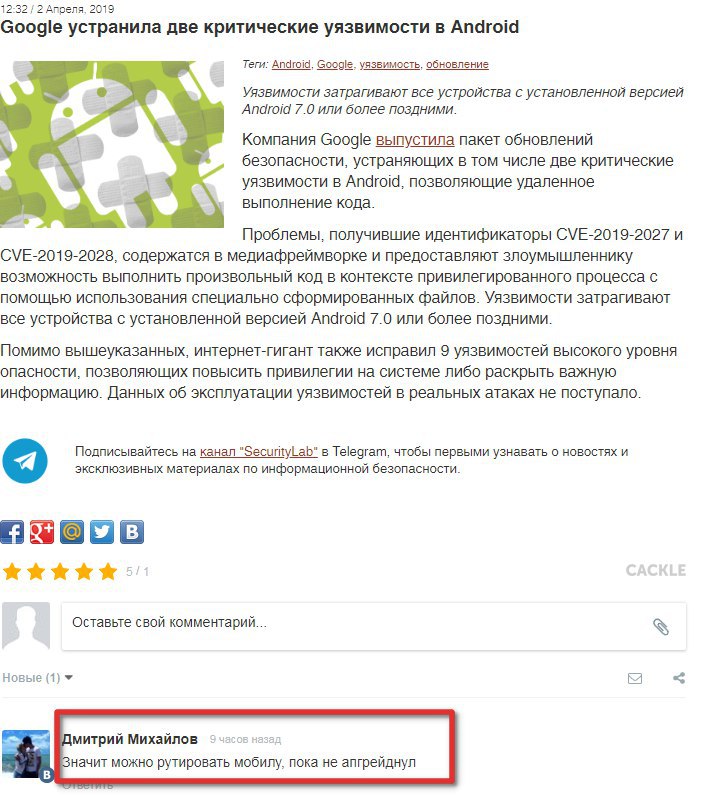Click the comments share icon
The height and width of the screenshot is (797, 709).
click(679, 678)
